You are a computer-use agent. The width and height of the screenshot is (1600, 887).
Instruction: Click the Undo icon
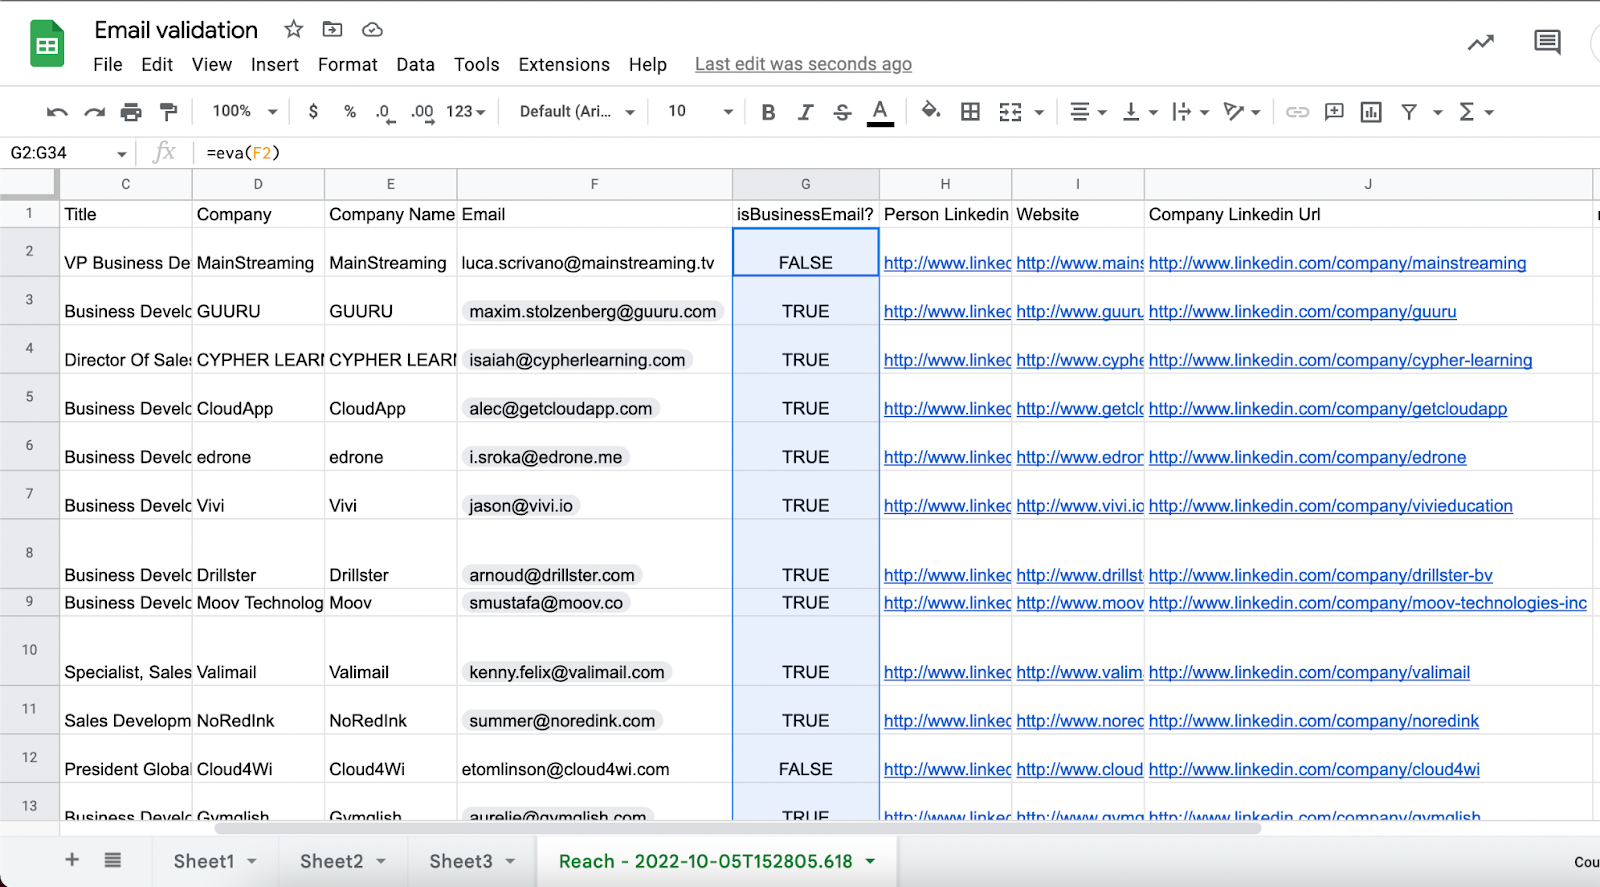pos(57,112)
